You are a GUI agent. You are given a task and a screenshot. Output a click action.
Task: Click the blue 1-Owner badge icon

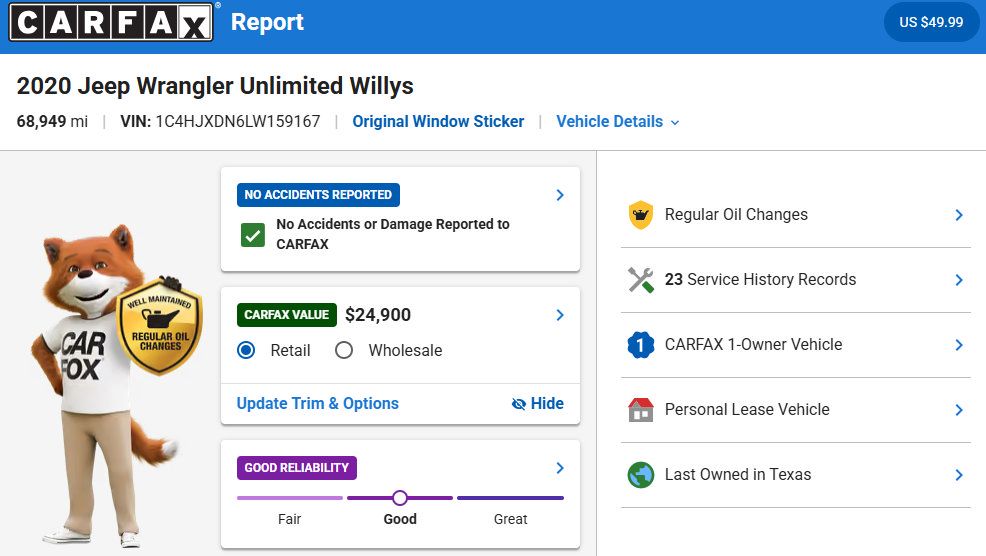click(641, 345)
